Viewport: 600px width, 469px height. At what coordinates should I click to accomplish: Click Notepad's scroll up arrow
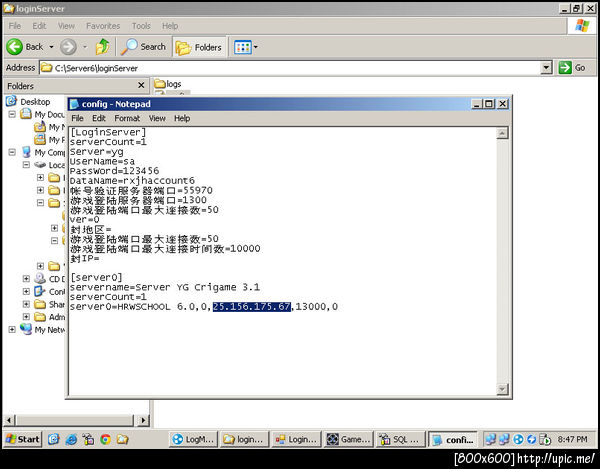point(502,133)
